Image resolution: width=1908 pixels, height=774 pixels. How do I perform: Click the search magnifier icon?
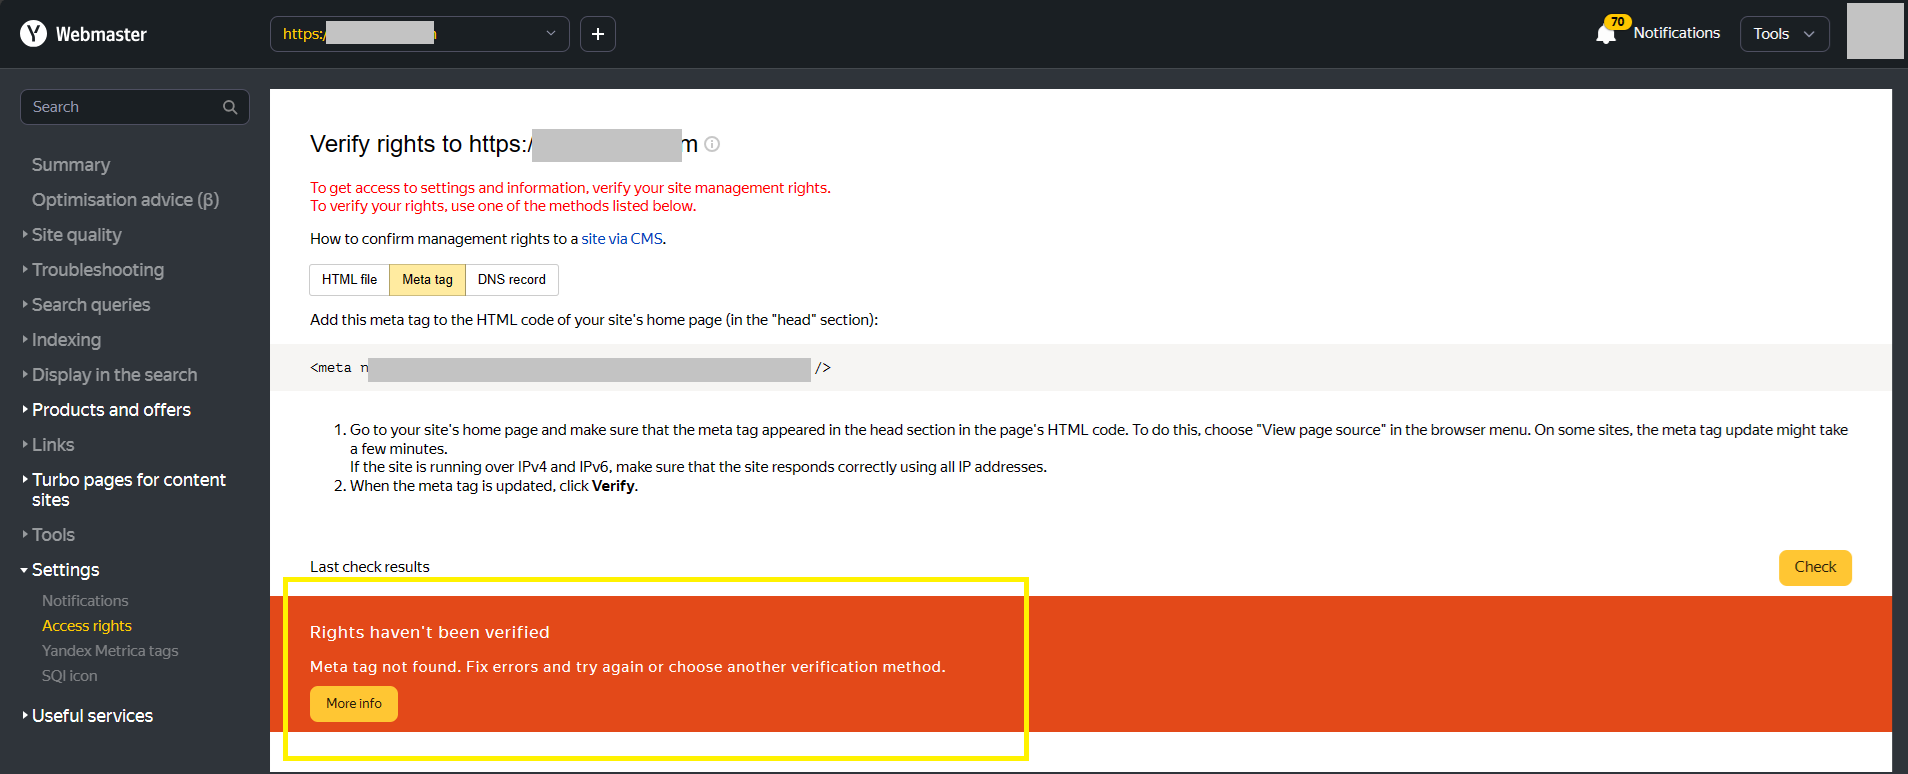tap(230, 107)
